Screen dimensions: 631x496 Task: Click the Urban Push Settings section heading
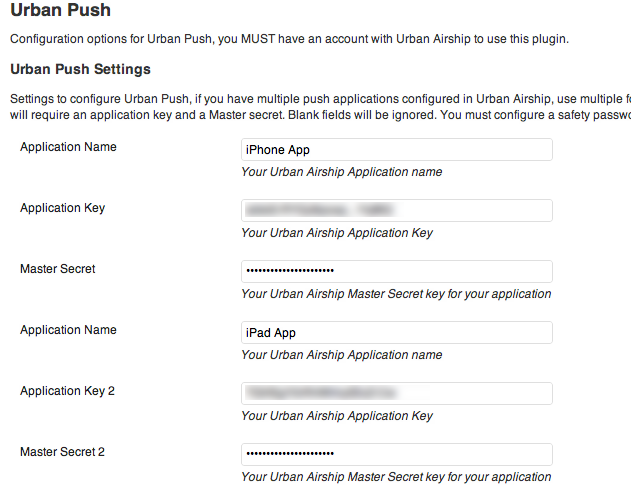(x=80, y=69)
